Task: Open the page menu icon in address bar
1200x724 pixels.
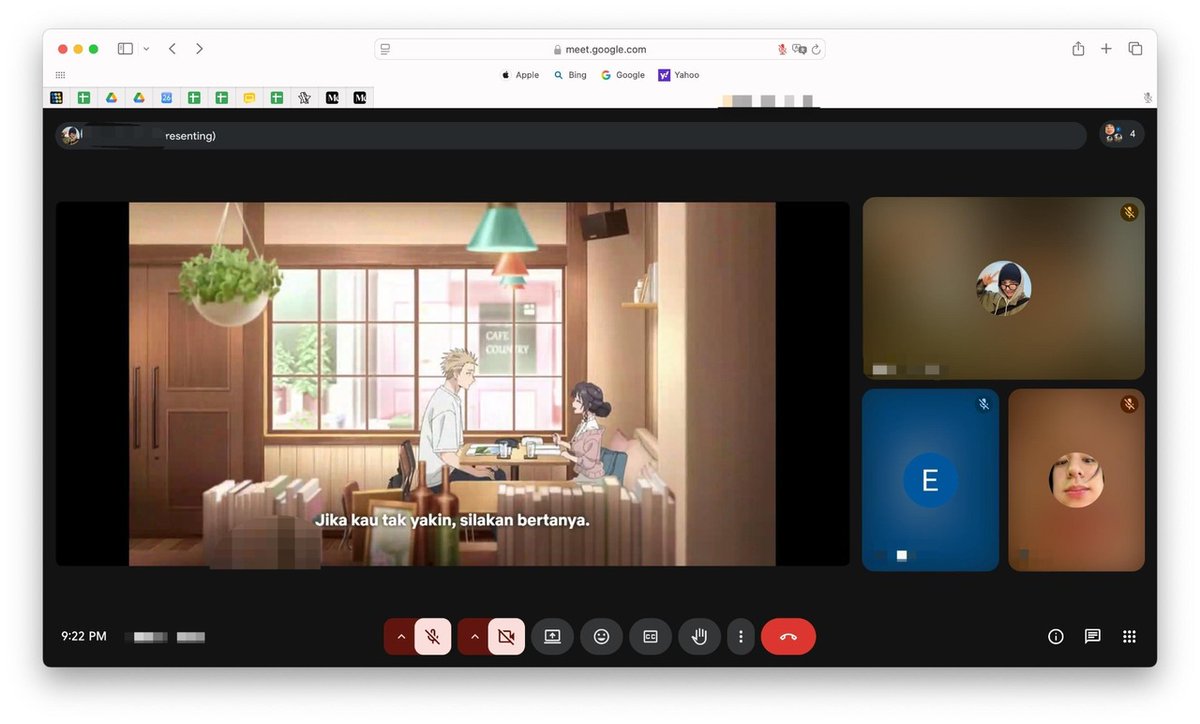Action: [385, 49]
